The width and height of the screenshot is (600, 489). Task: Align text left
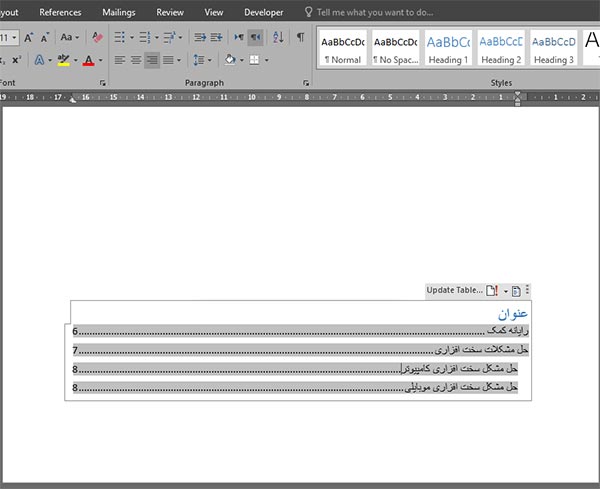click(120, 60)
